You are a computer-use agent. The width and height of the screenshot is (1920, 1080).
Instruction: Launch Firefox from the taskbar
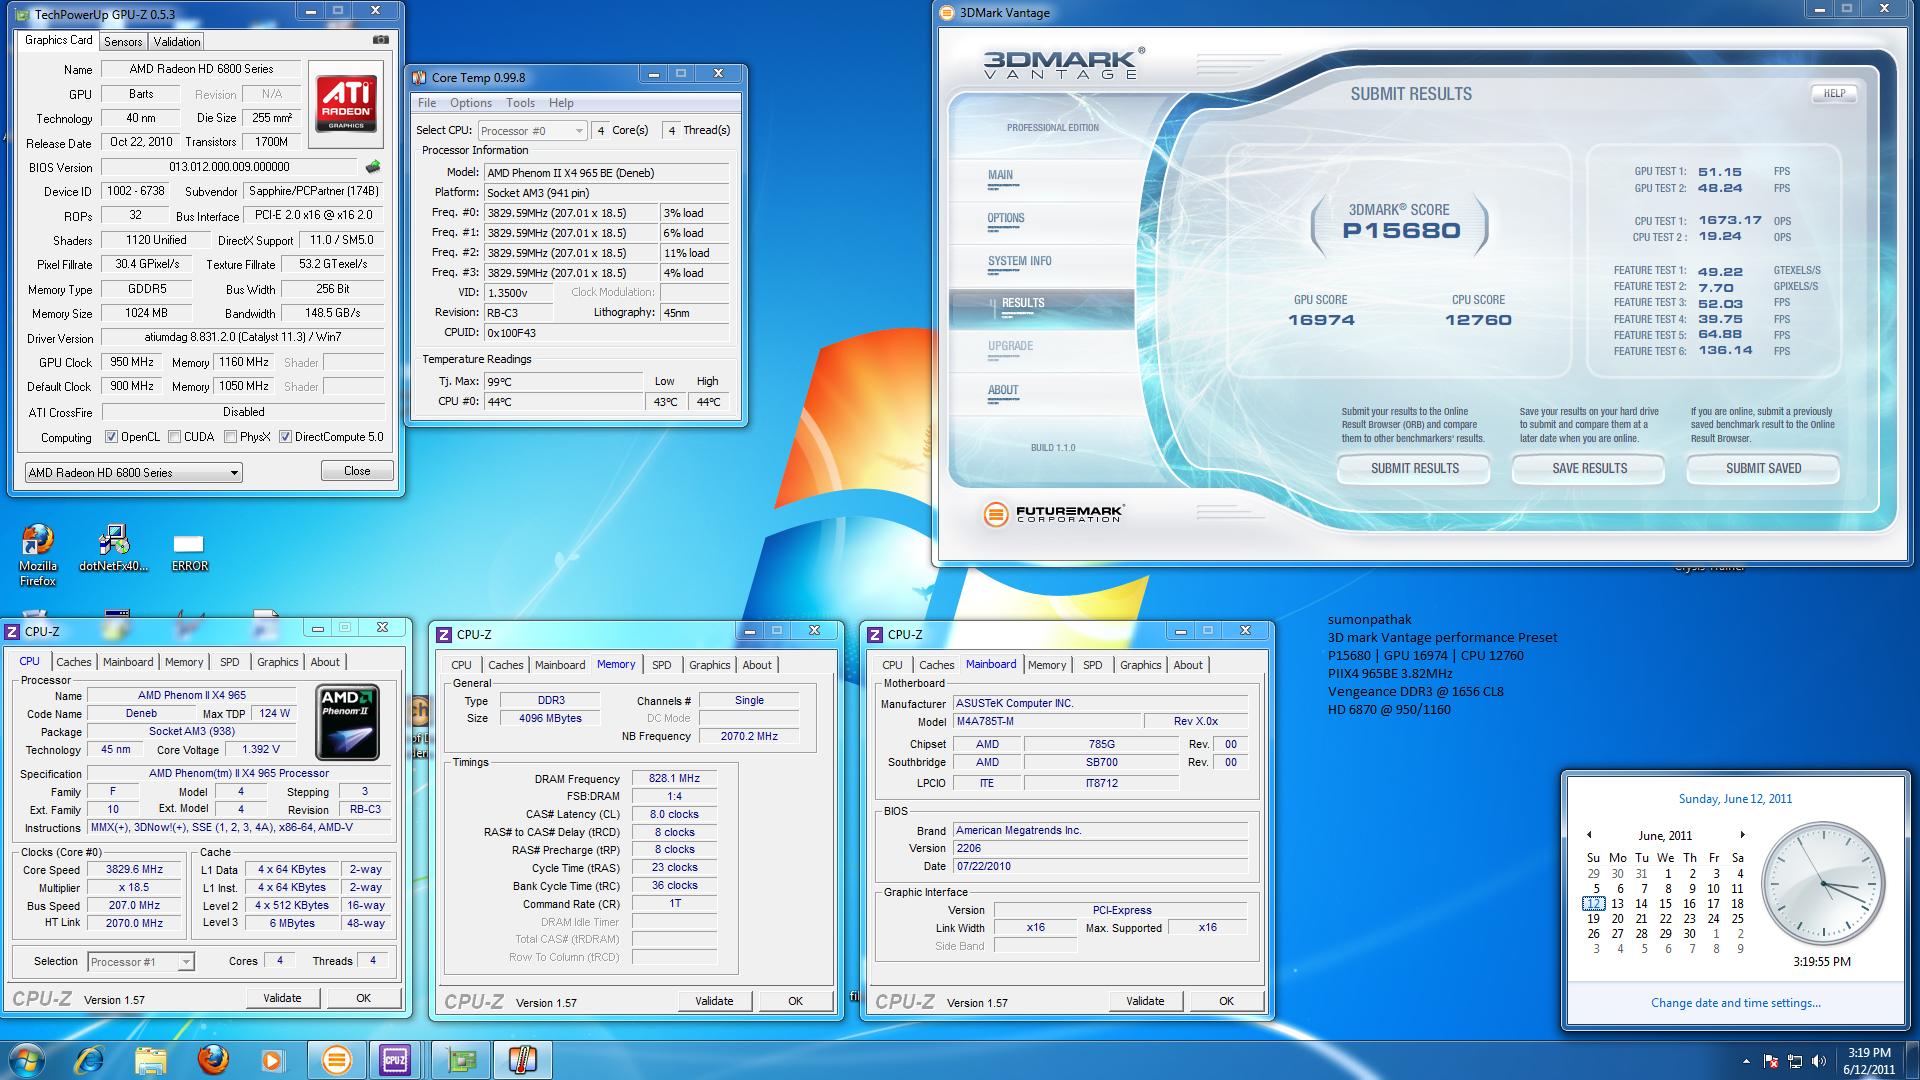click(212, 1060)
